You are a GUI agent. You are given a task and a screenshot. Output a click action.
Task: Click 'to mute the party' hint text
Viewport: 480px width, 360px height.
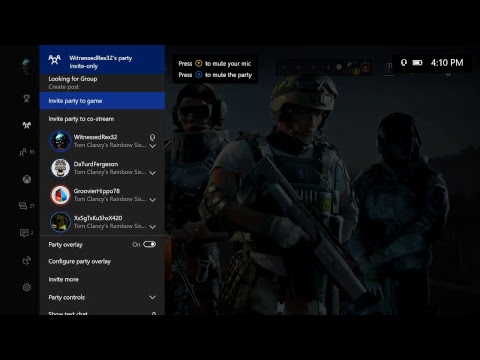point(228,75)
